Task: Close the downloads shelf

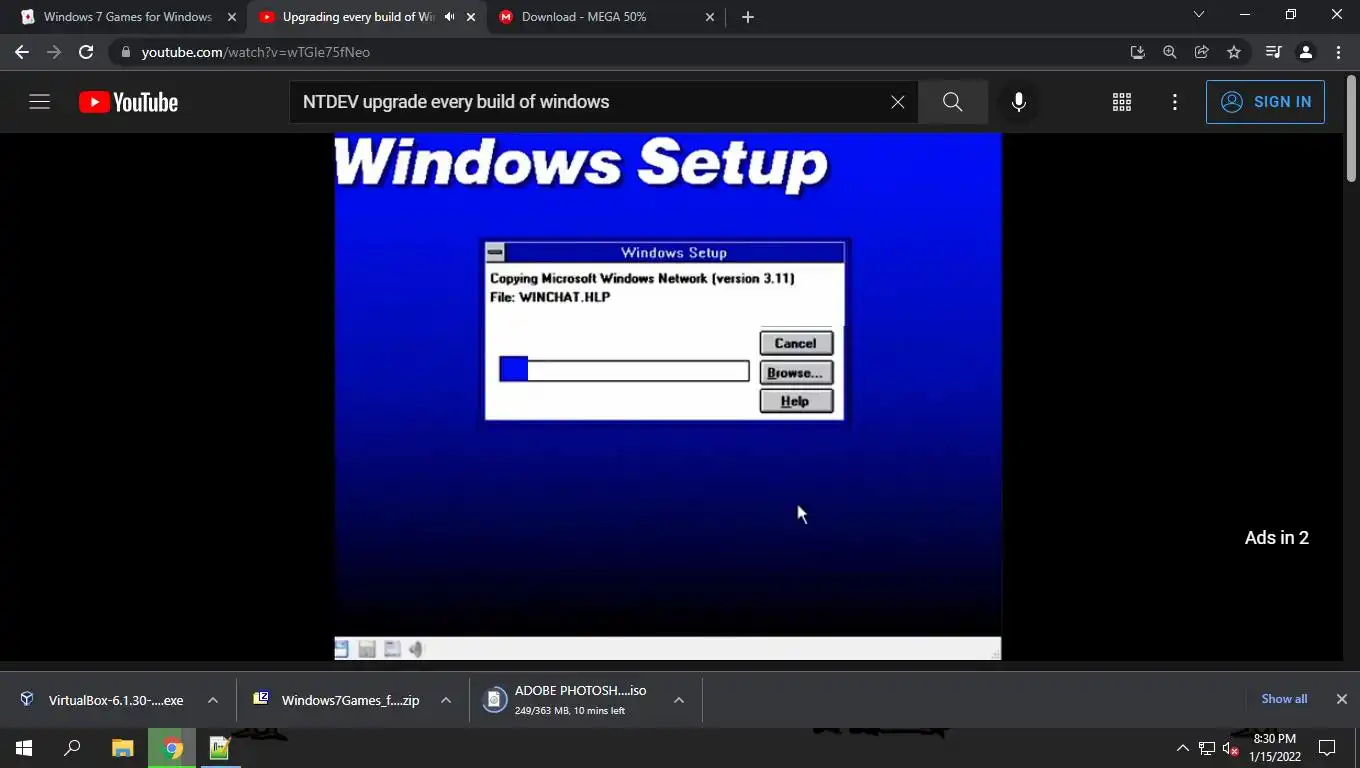Action: (1342, 699)
